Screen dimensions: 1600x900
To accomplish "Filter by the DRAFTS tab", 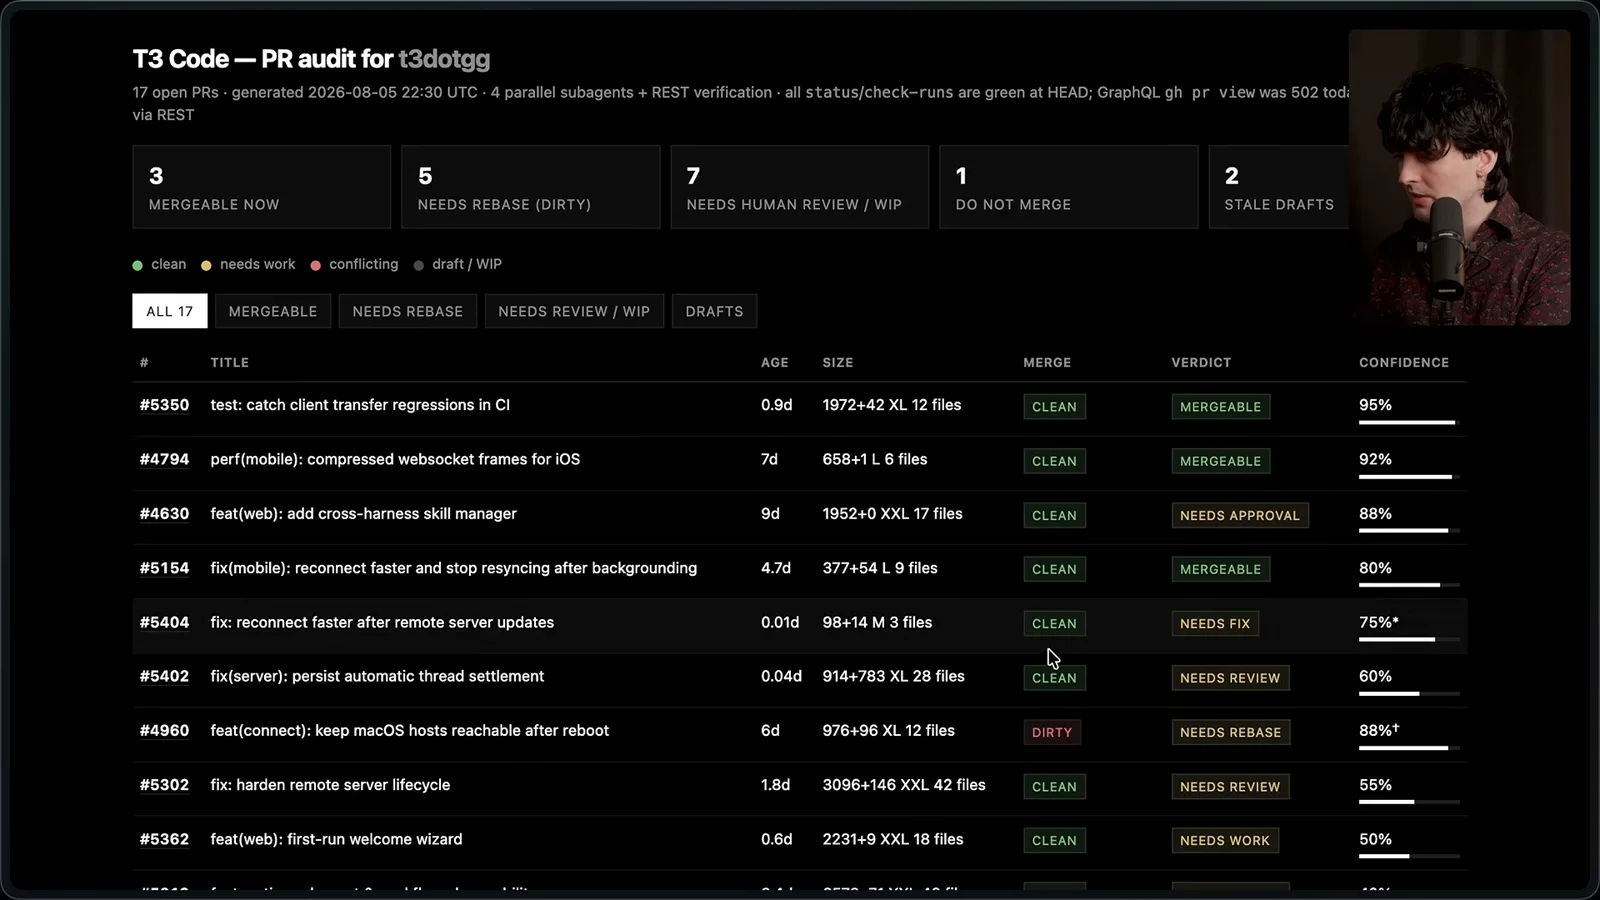I will (x=714, y=311).
